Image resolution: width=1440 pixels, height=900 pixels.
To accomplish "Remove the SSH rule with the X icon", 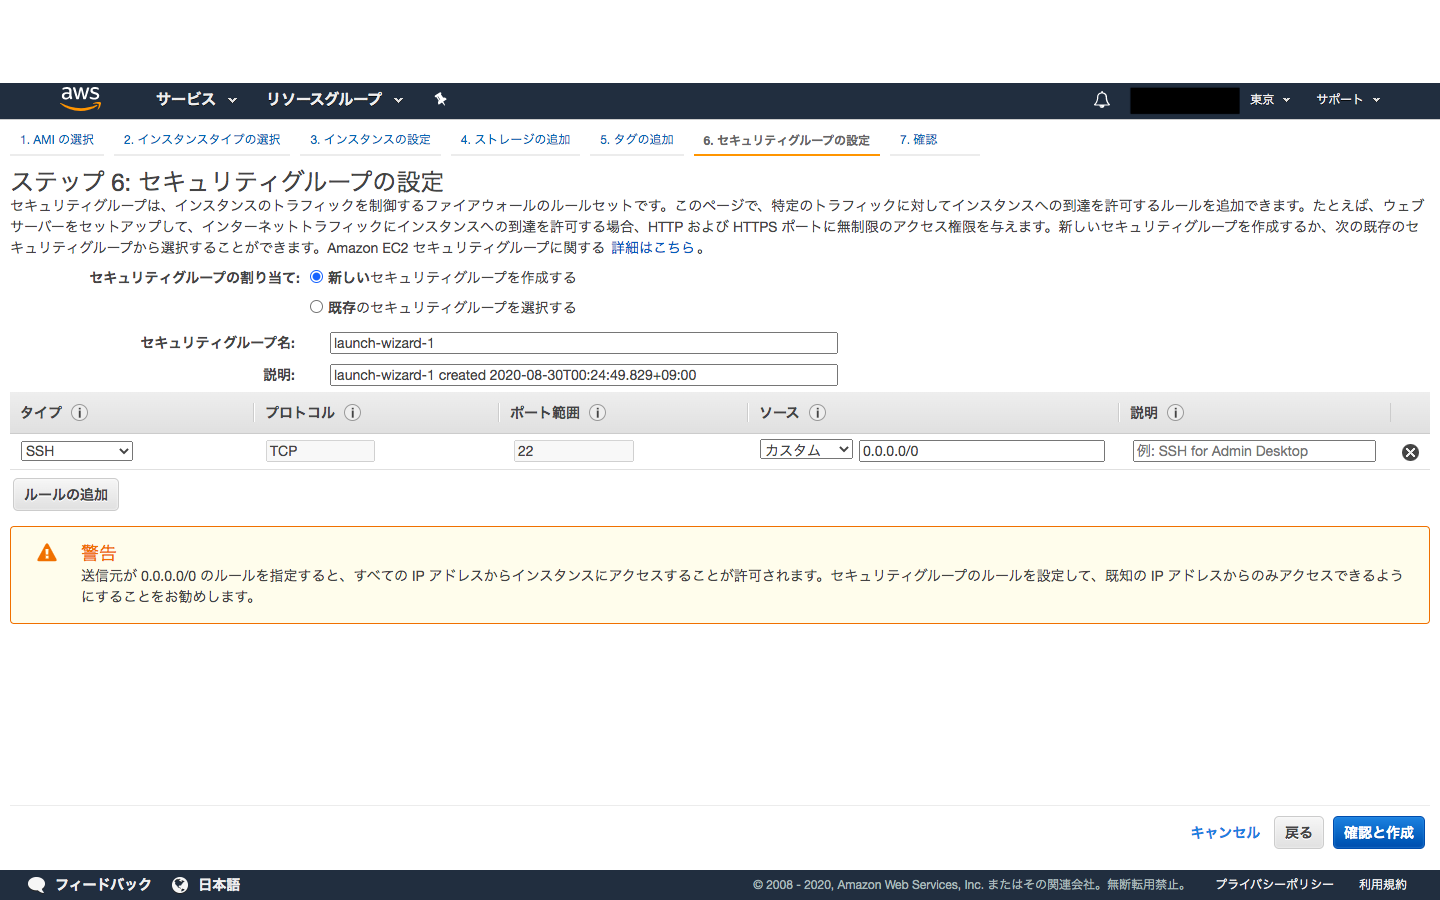I will coord(1410,452).
